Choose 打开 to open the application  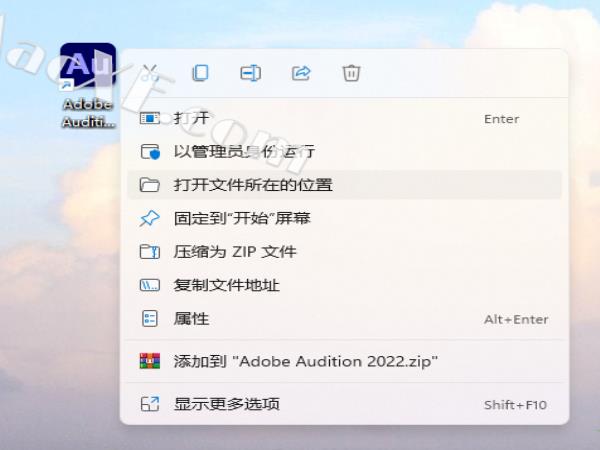coord(192,119)
